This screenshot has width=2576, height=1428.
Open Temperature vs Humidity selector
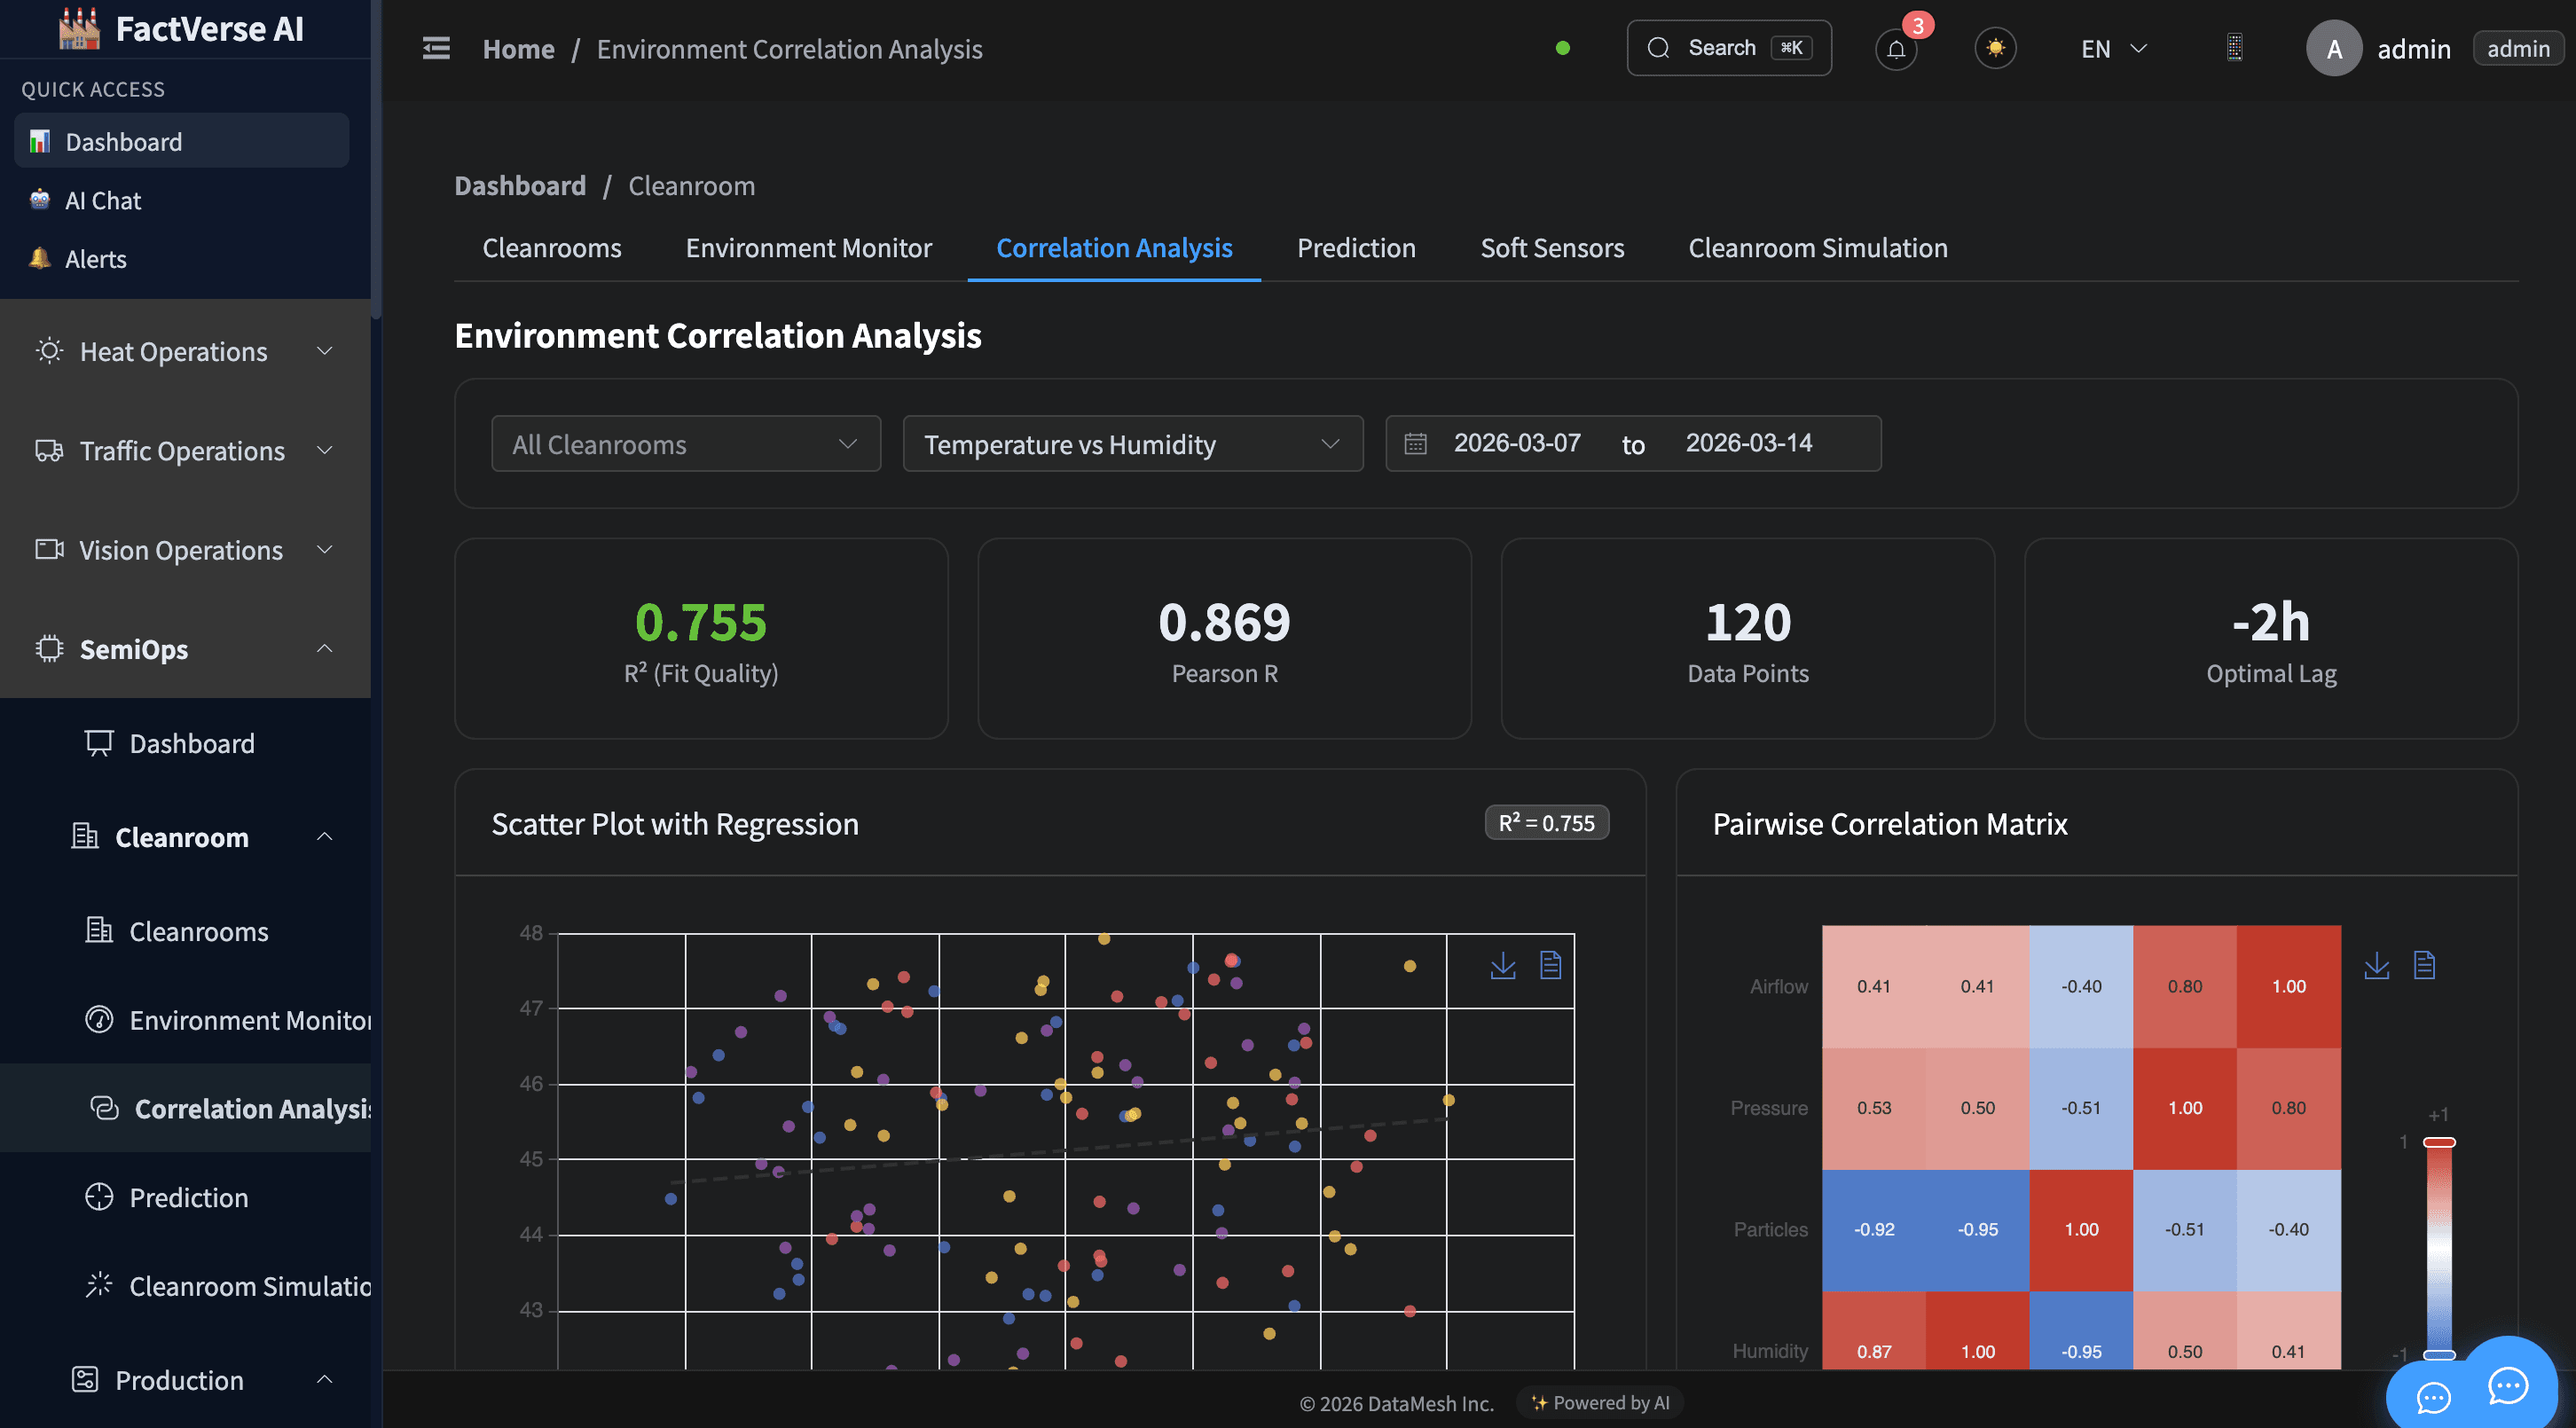pyautogui.click(x=1132, y=444)
